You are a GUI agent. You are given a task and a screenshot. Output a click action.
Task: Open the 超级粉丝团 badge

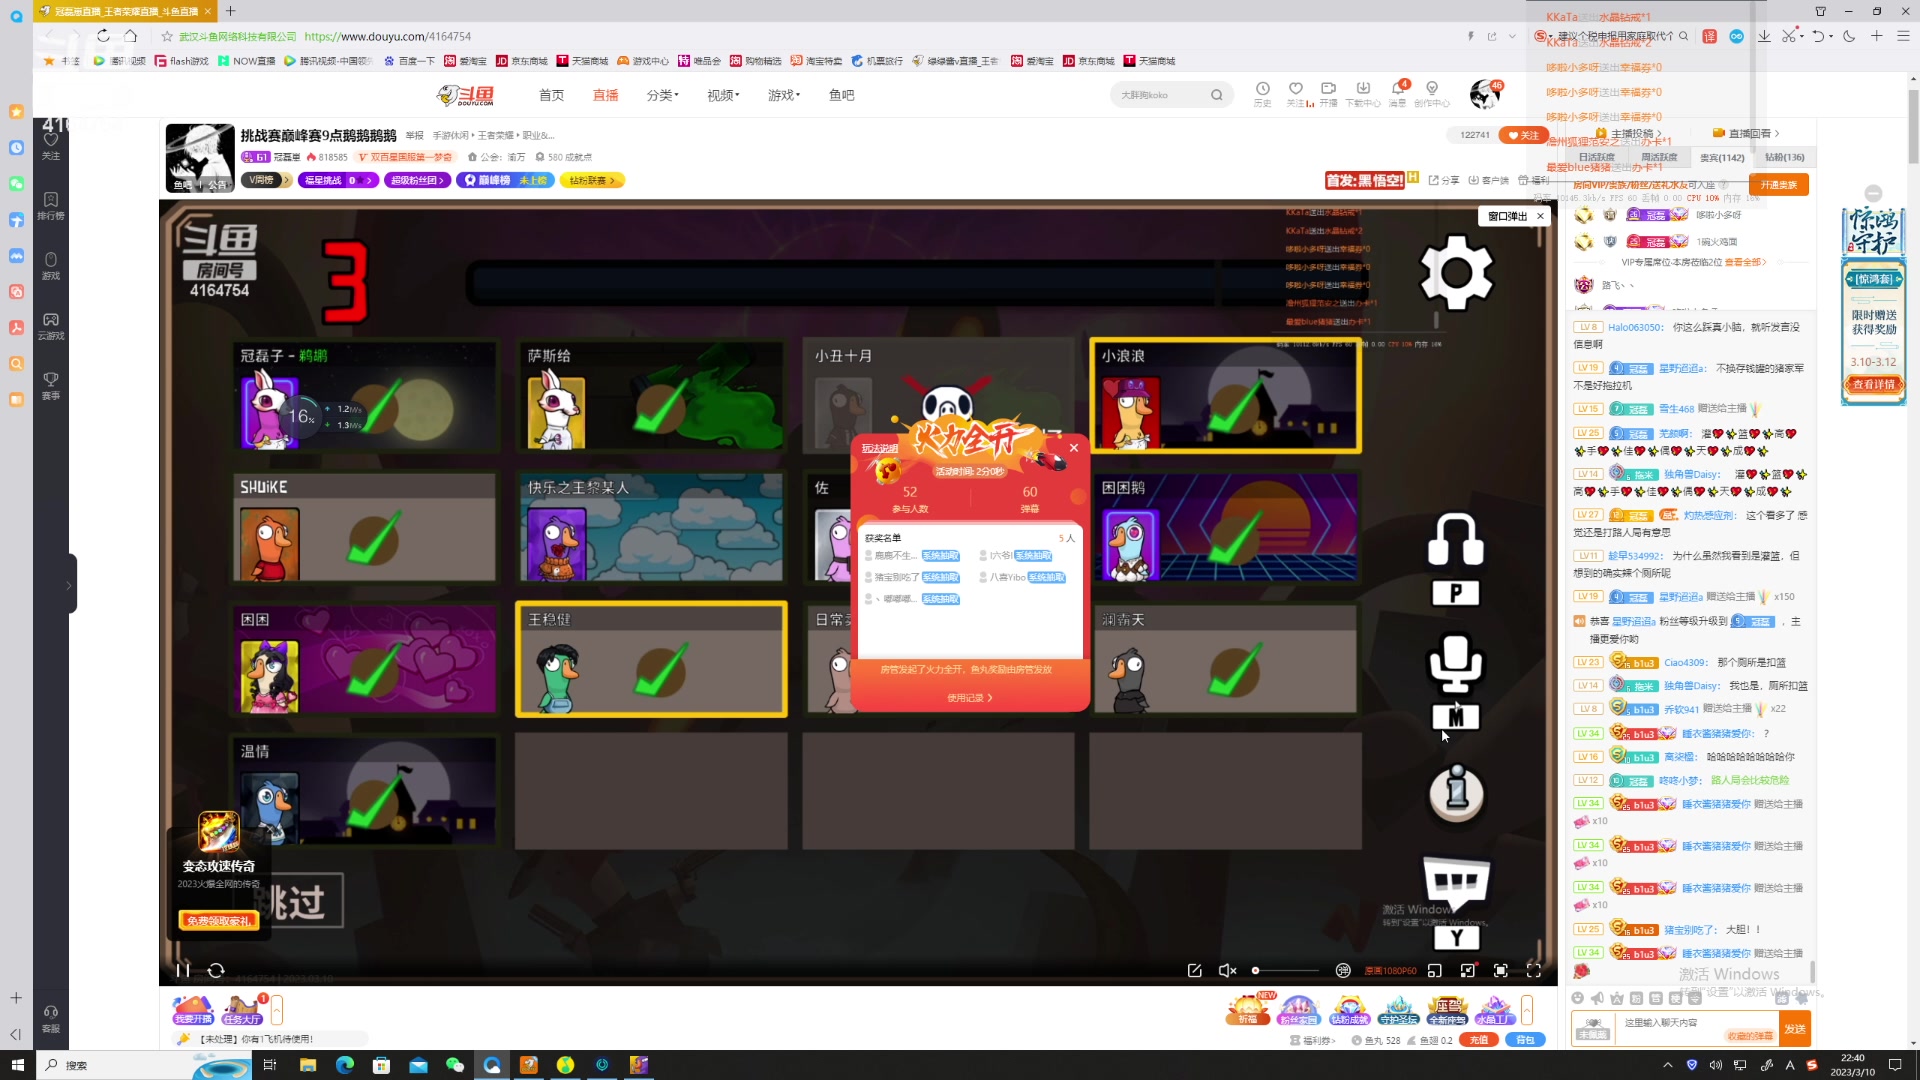point(418,181)
